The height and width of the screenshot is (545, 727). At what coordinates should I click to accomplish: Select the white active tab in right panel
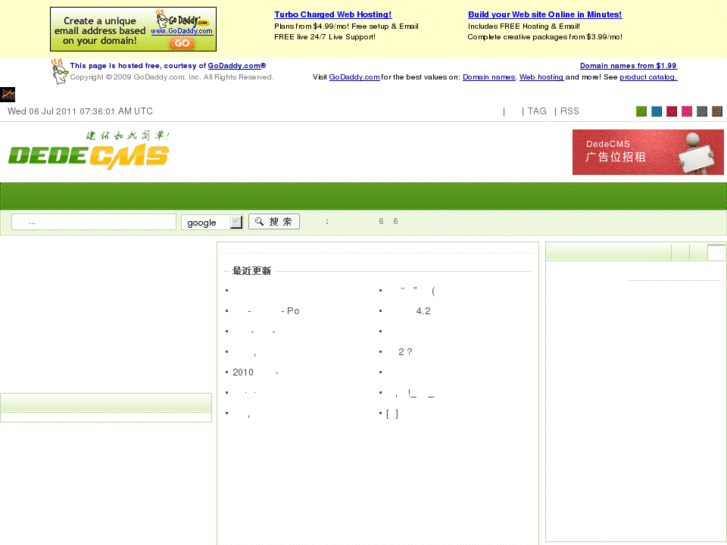[716, 253]
